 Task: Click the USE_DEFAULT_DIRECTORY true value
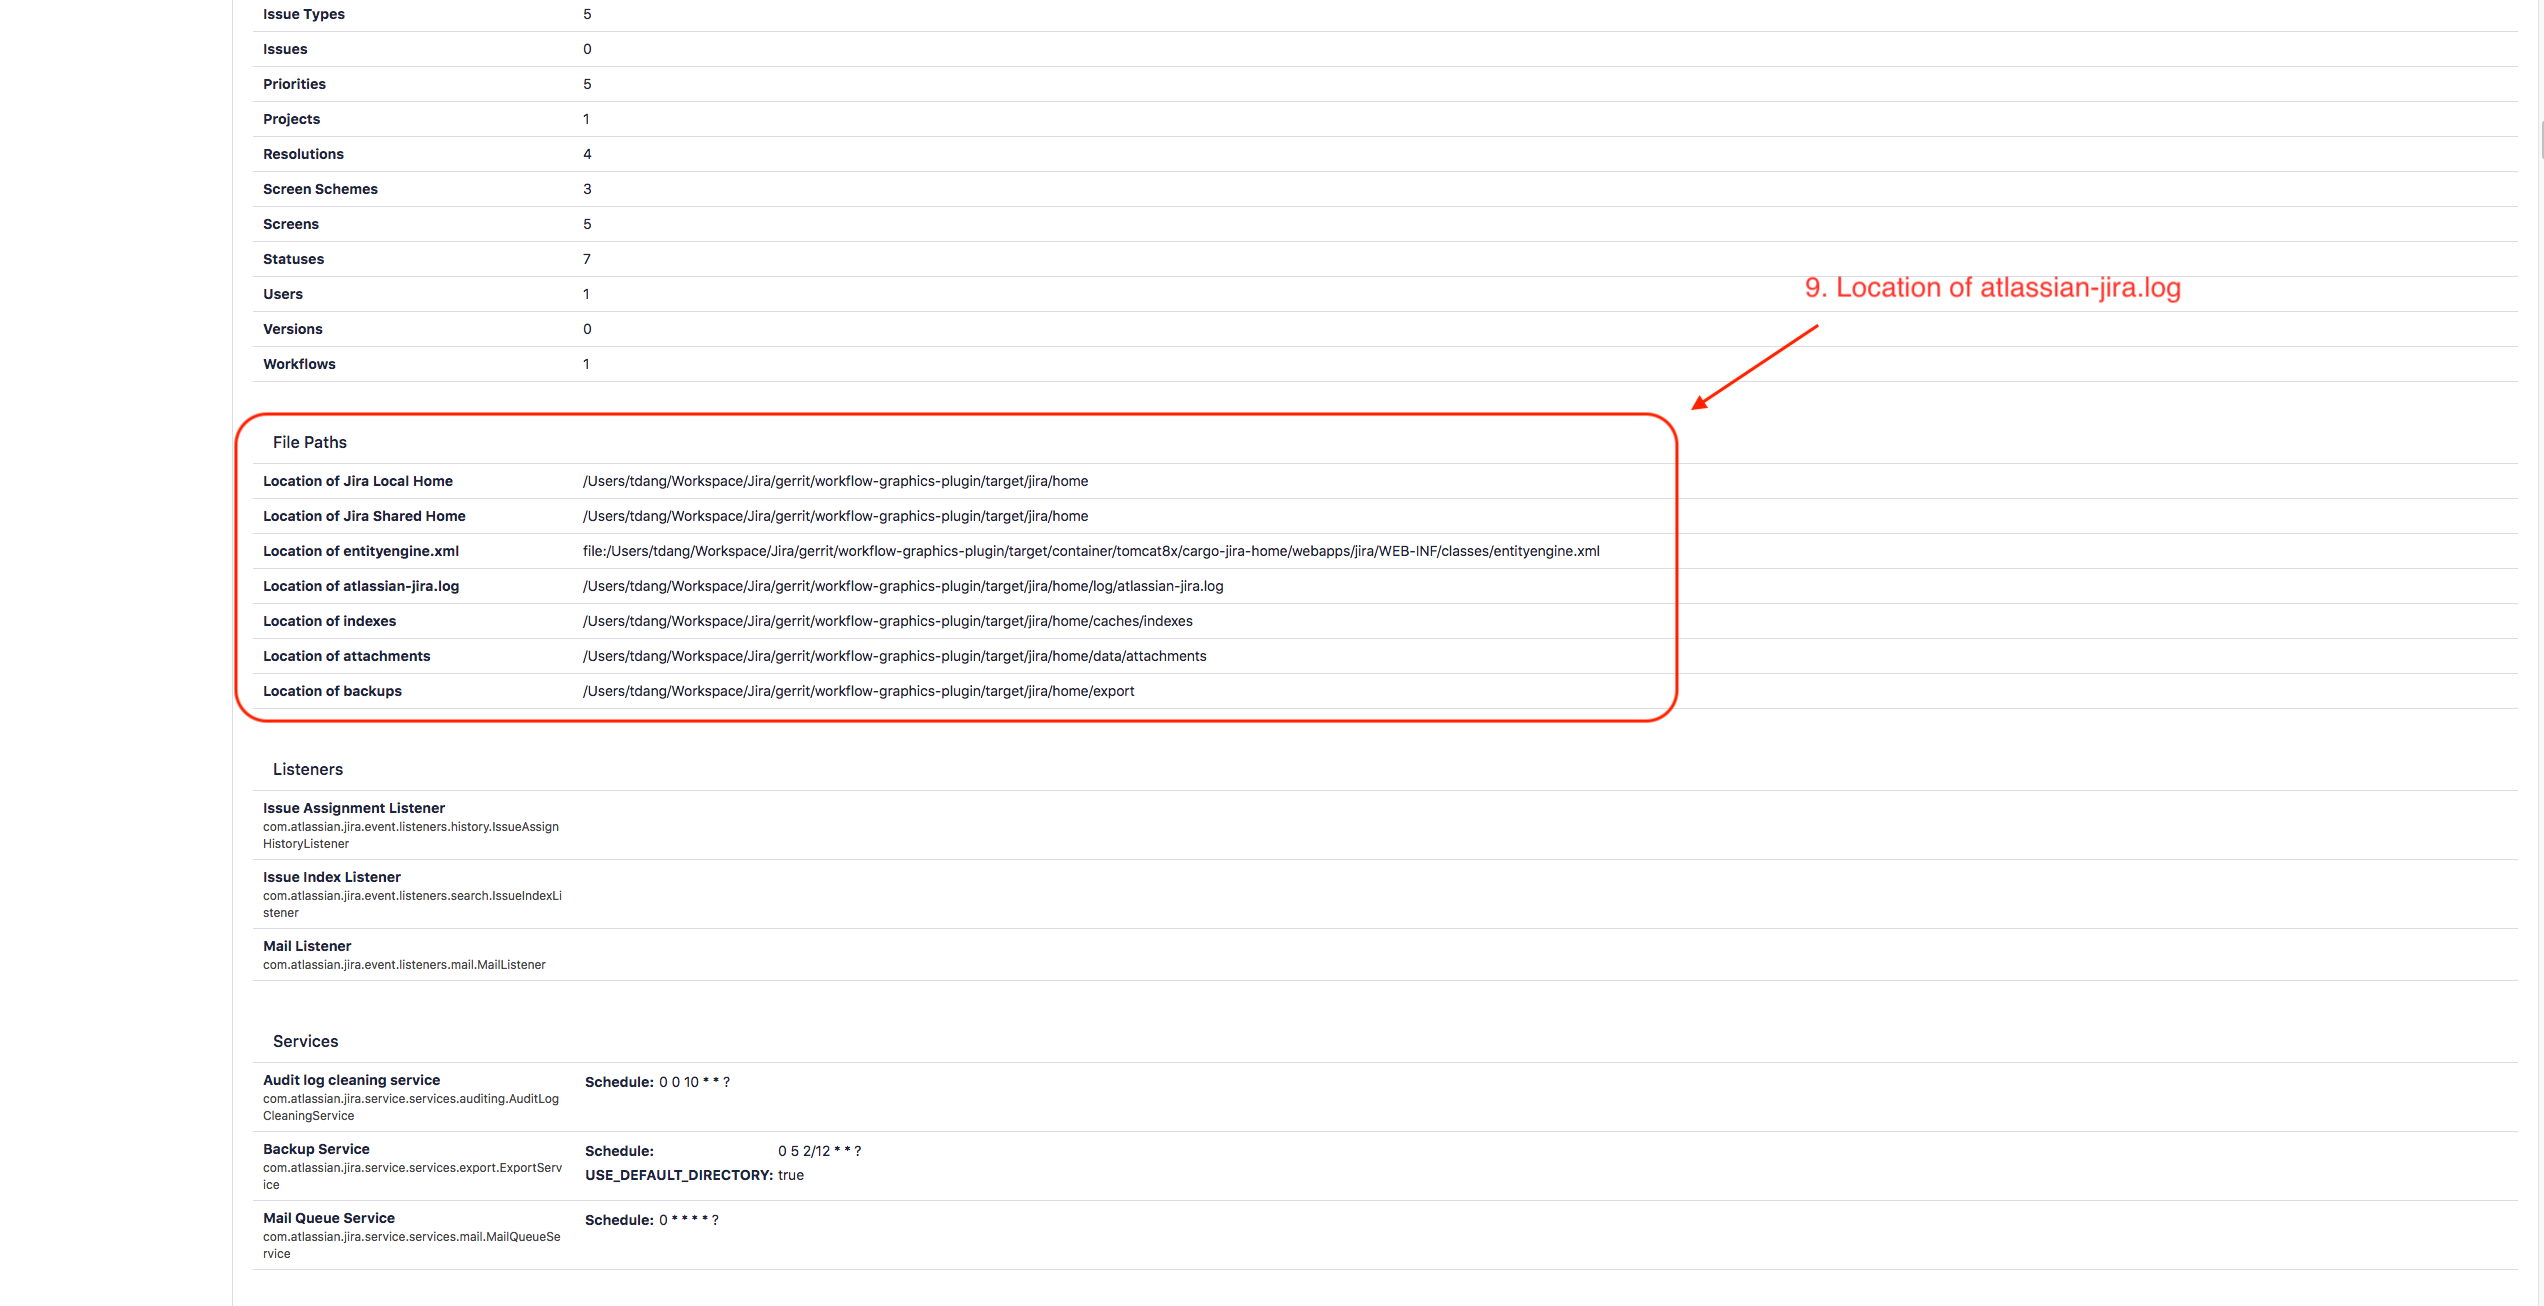[790, 1175]
